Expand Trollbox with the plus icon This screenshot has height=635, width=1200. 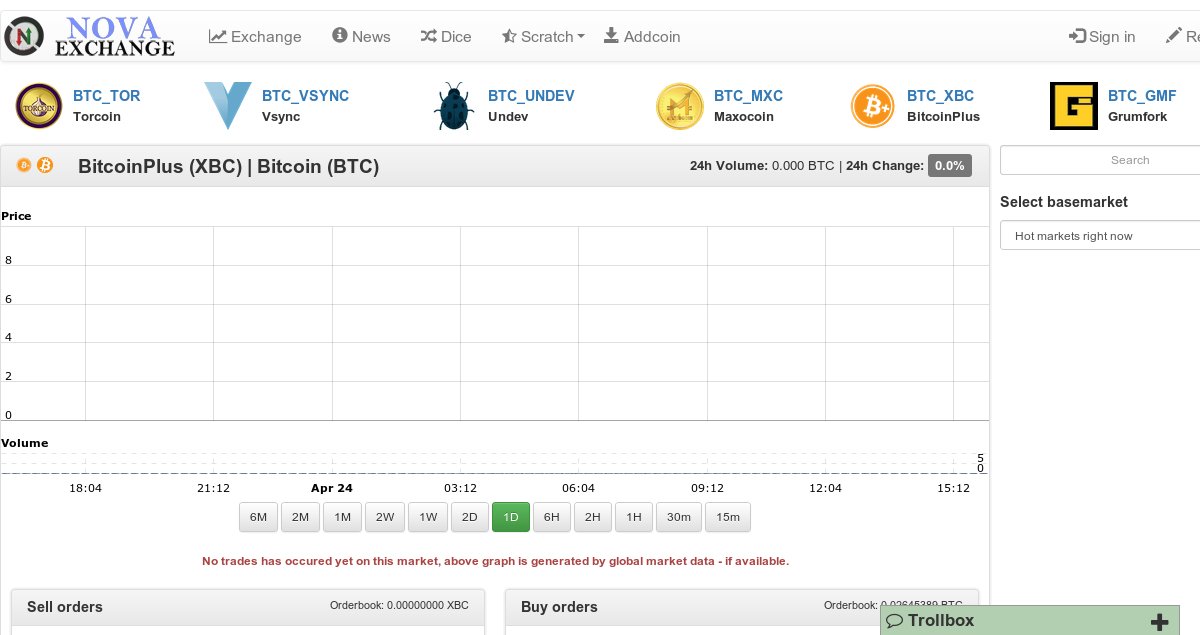tap(1160, 622)
